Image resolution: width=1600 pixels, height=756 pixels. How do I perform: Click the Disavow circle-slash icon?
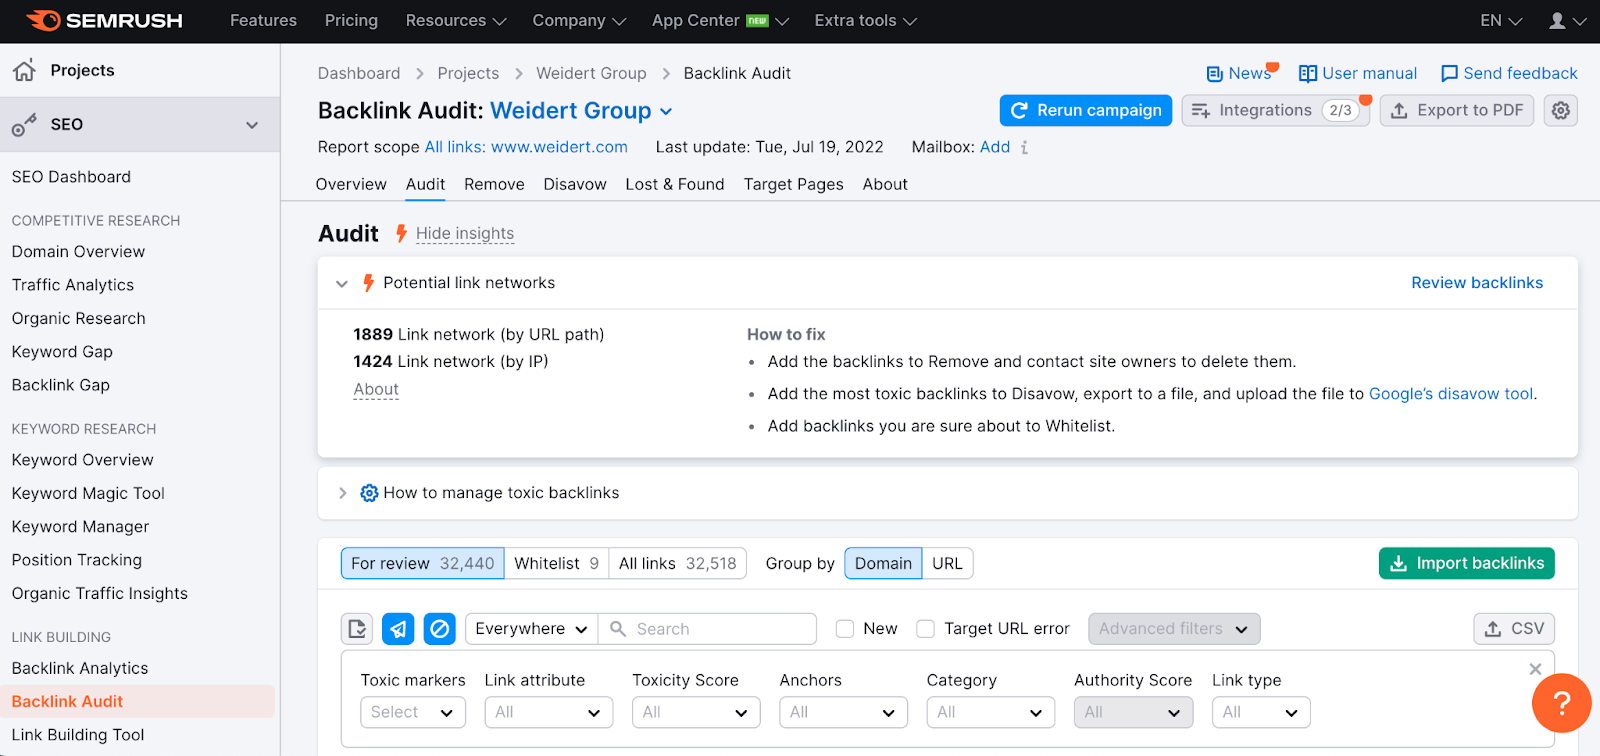tap(439, 628)
